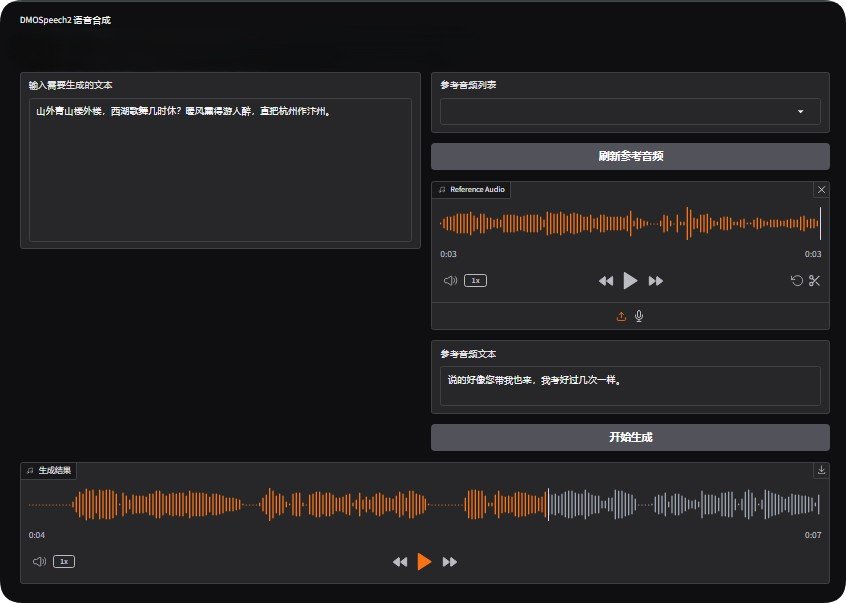Viewport: 846px width, 603px height.
Task: Click into the reference audio text field
Action: 630,386
